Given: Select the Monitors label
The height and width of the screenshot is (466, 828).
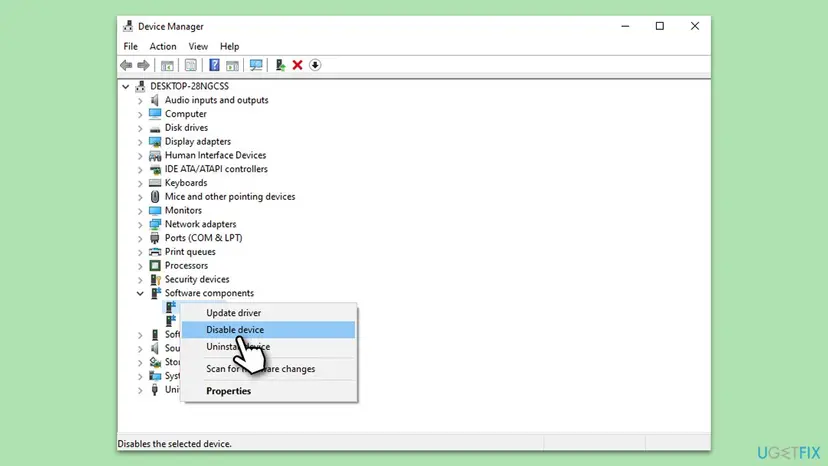Looking at the screenshot, I should point(183,210).
